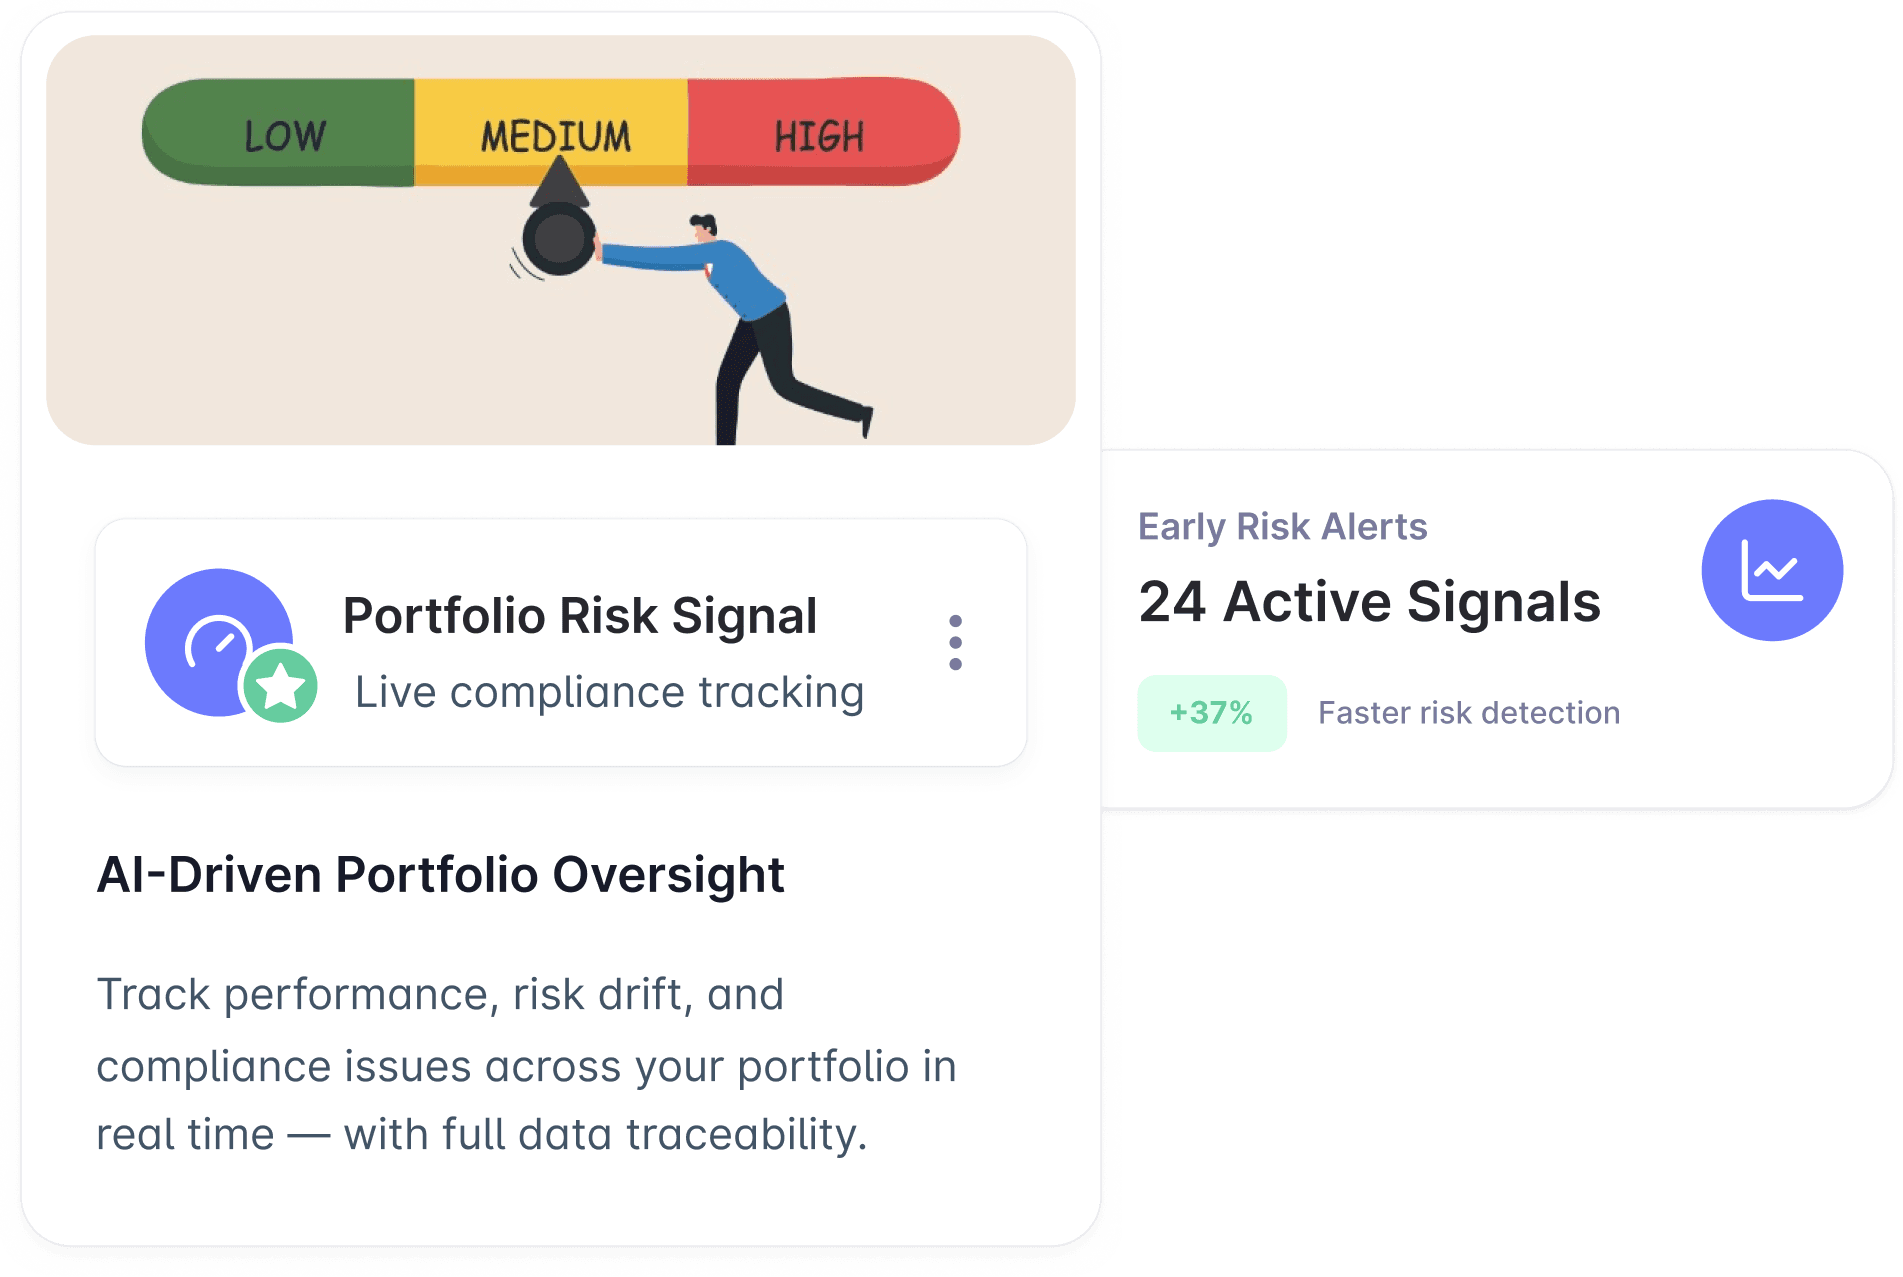Click the green +37% progress badge

[x=1211, y=712]
